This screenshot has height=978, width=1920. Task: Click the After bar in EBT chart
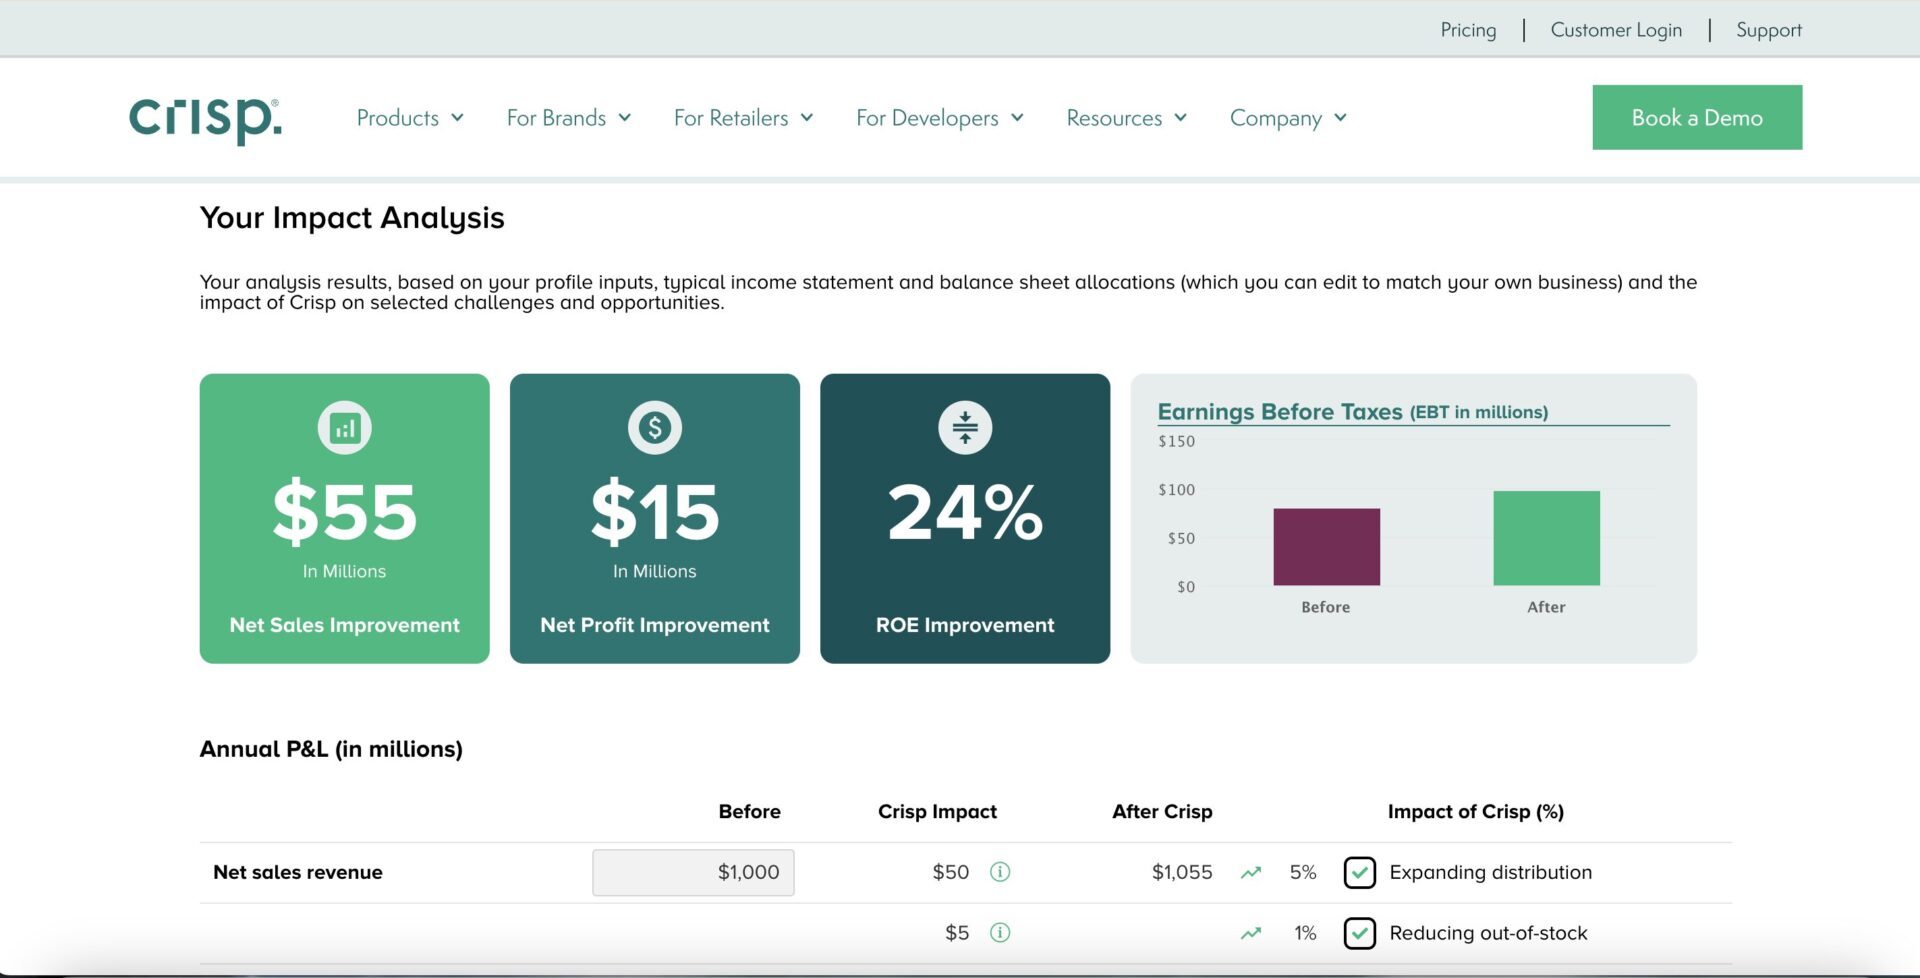coord(1546,538)
